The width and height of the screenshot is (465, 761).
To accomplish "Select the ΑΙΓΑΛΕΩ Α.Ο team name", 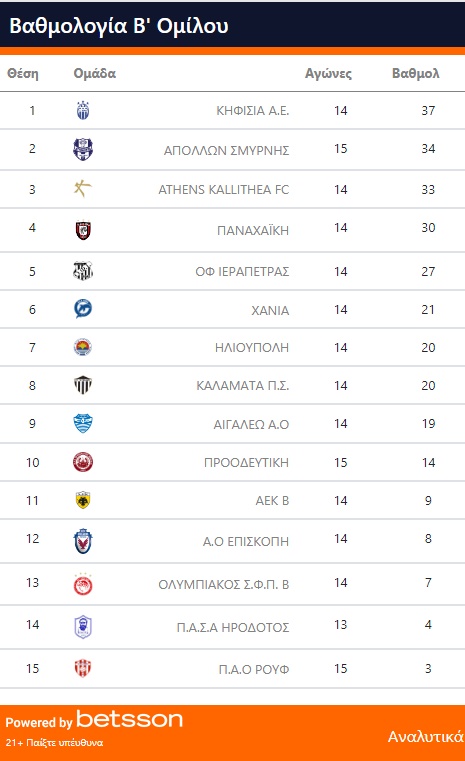I will pyautogui.click(x=251, y=425).
